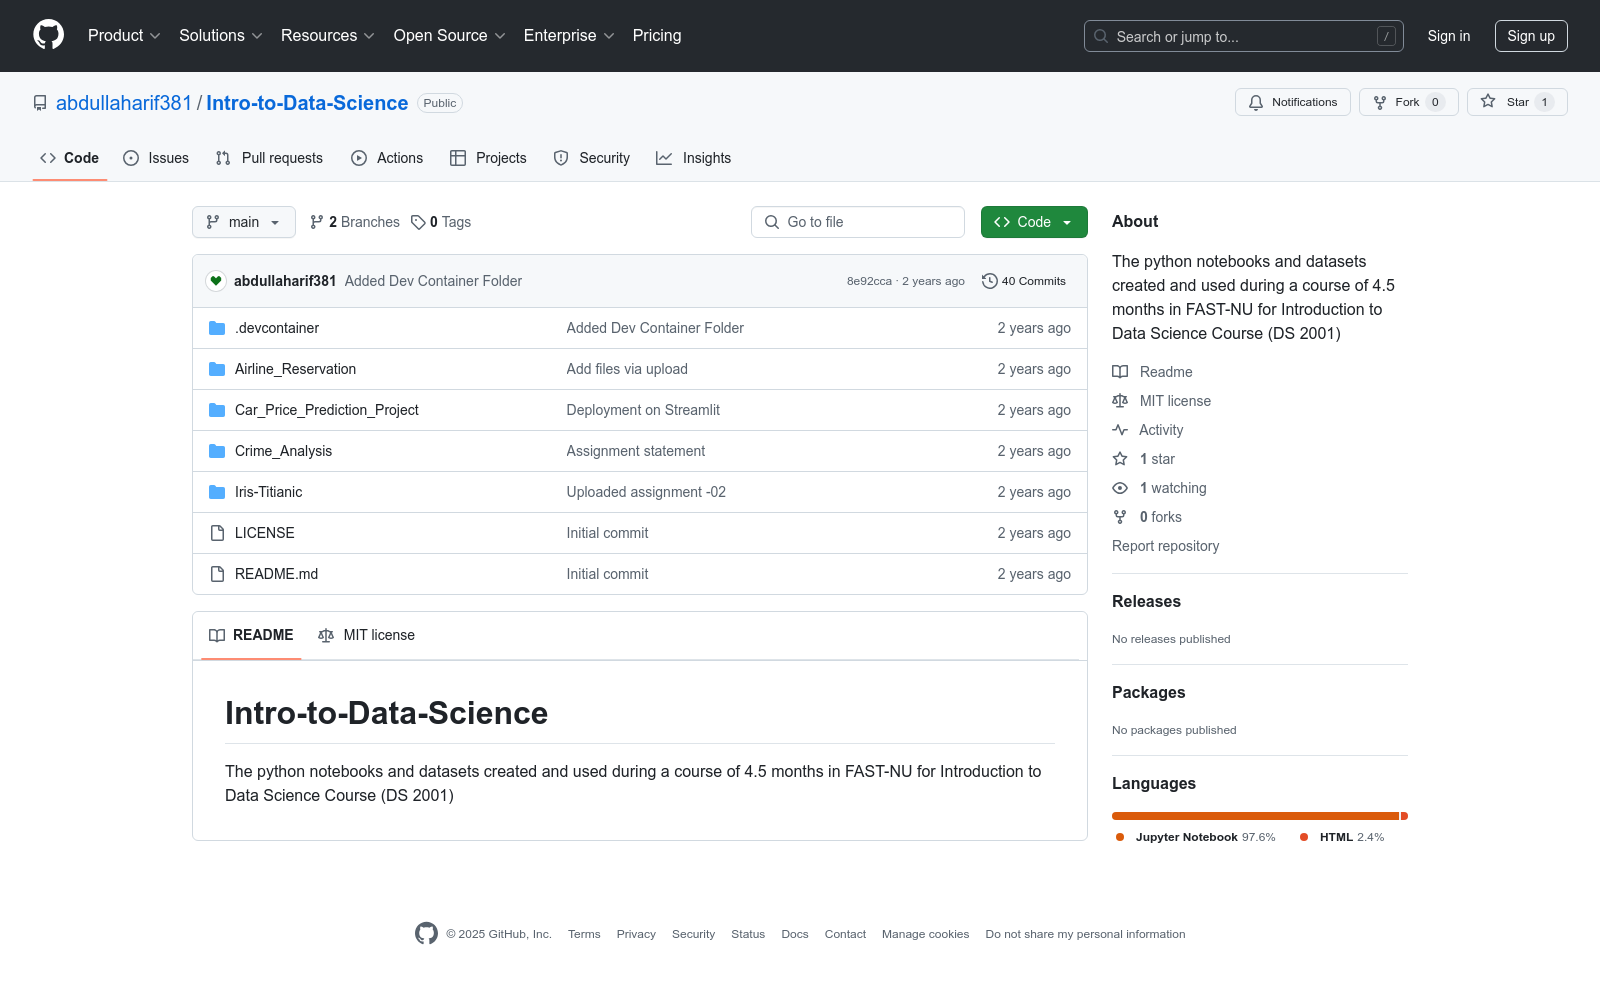Image resolution: width=1600 pixels, height=1000 pixels.
Task: Open the 'Deployment on Streamlit' commit
Action: (643, 410)
